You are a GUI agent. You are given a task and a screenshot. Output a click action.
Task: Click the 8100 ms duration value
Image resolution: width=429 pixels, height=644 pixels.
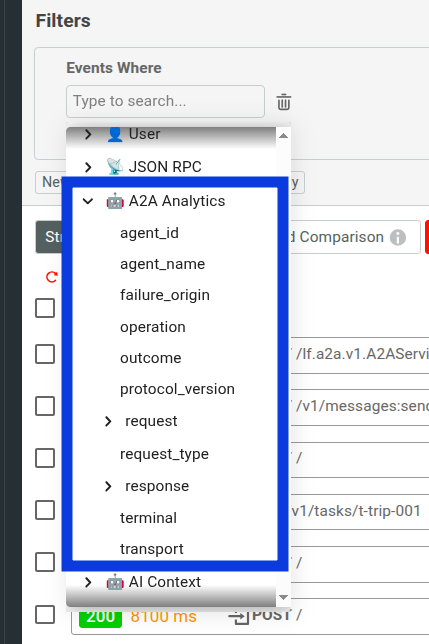[163, 616]
